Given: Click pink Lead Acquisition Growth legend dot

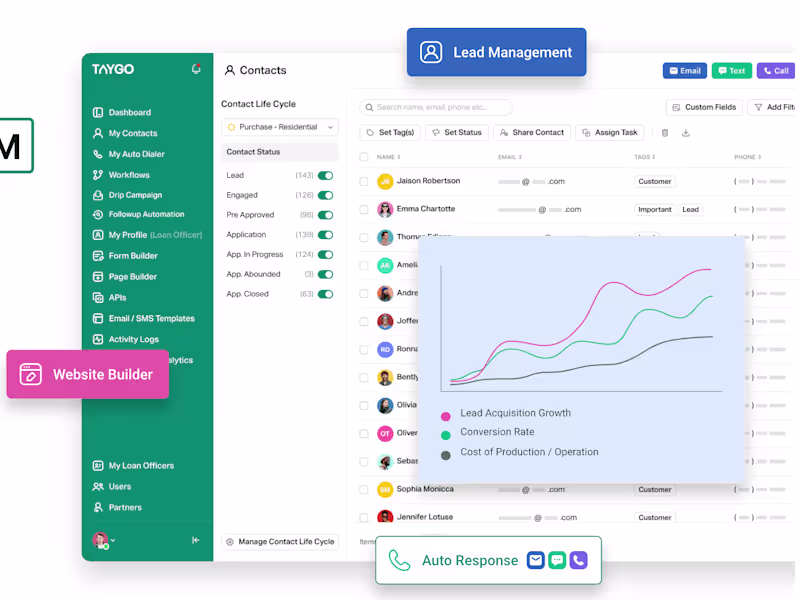Looking at the screenshot, I should click(445, 416).
